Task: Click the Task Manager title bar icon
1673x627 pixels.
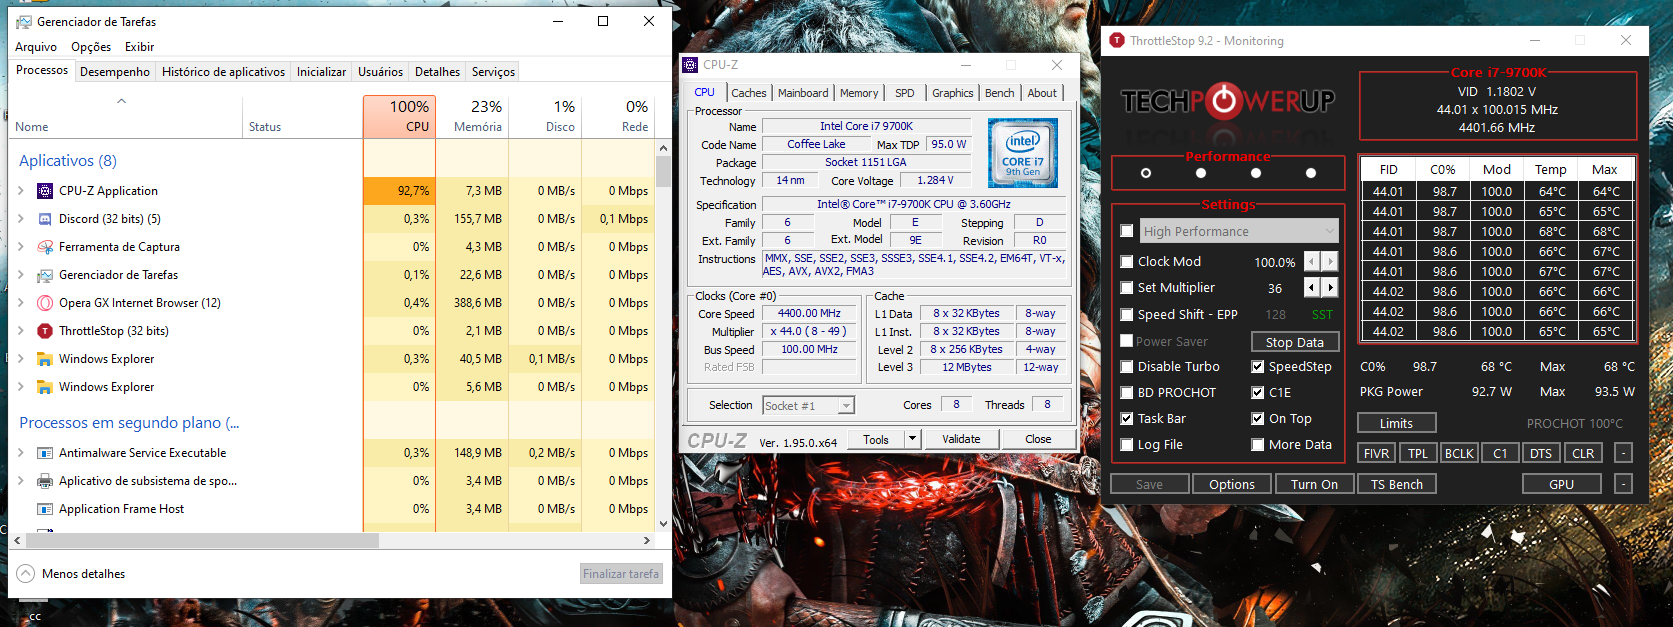Action: [24, 21]
